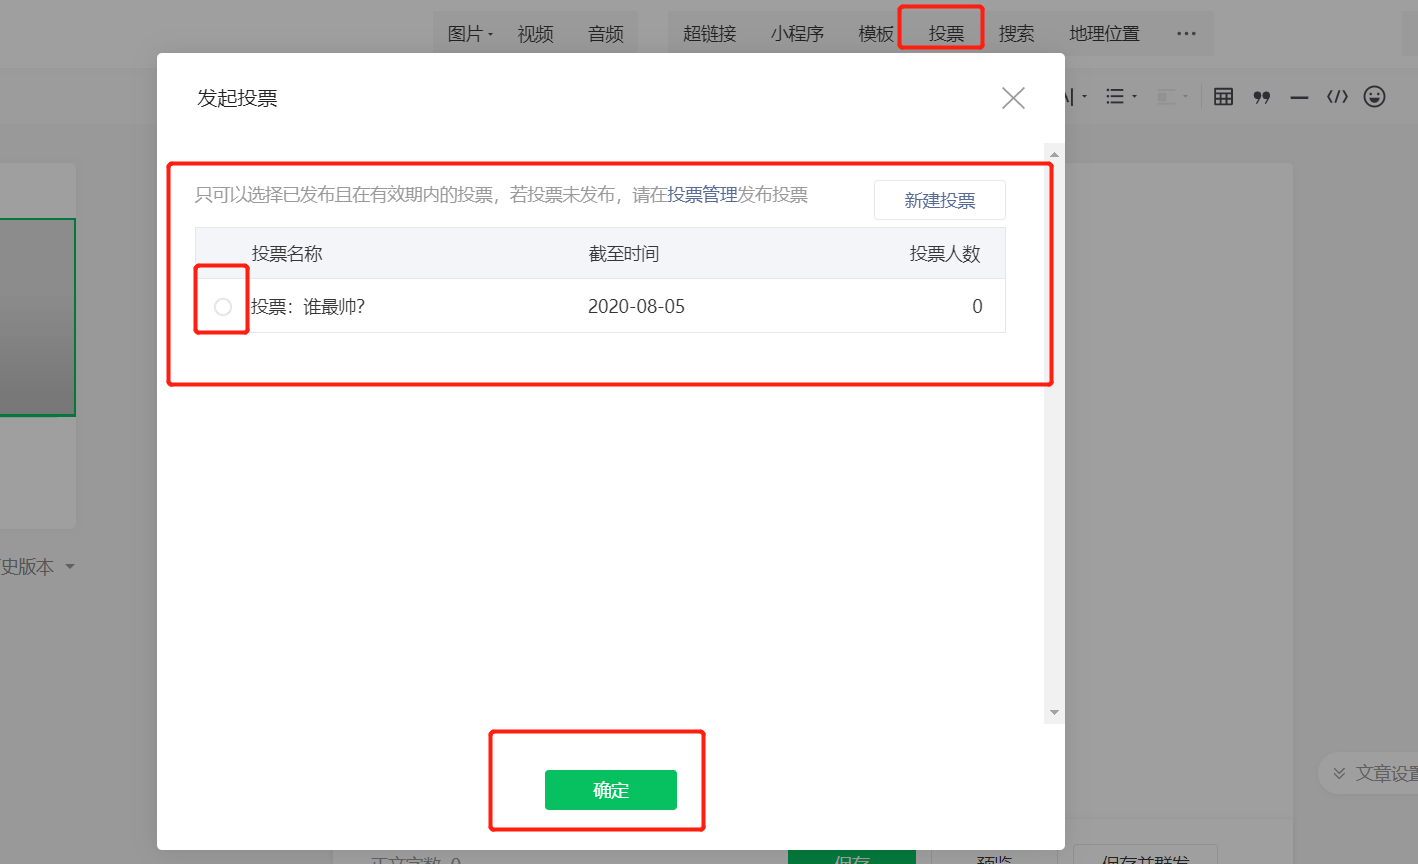Click the 2020-08-05 deadline cell
This screenshot has width=1418, height=864.
[636, 307]
